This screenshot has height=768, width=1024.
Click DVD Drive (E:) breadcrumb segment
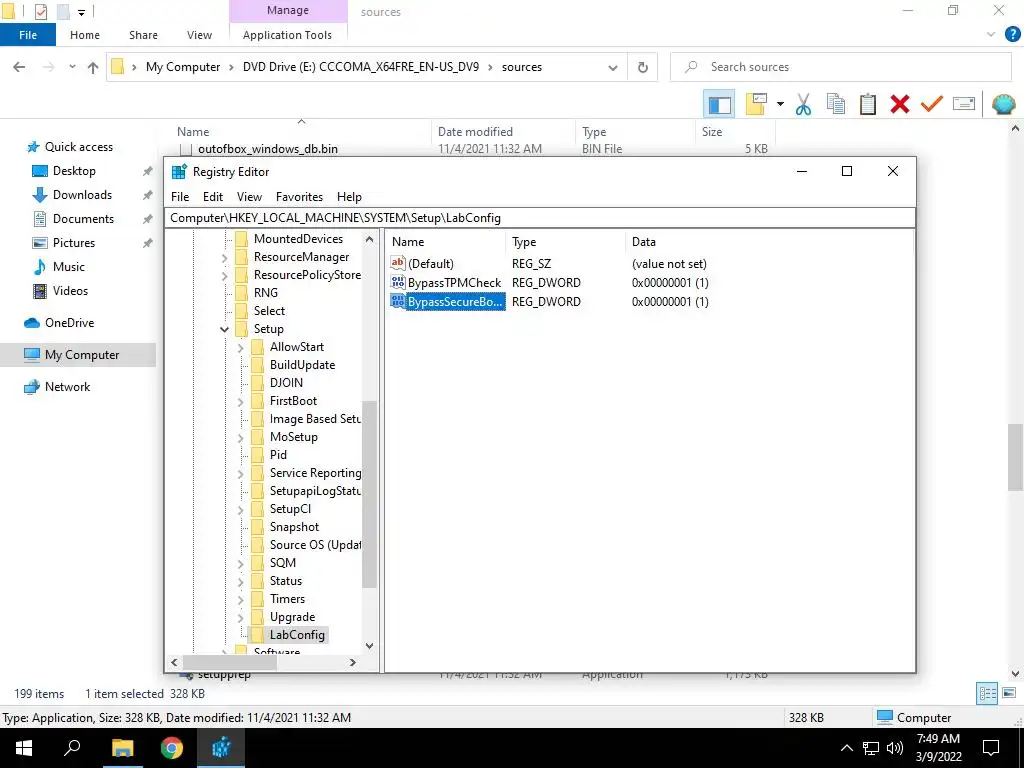point(360,67)
